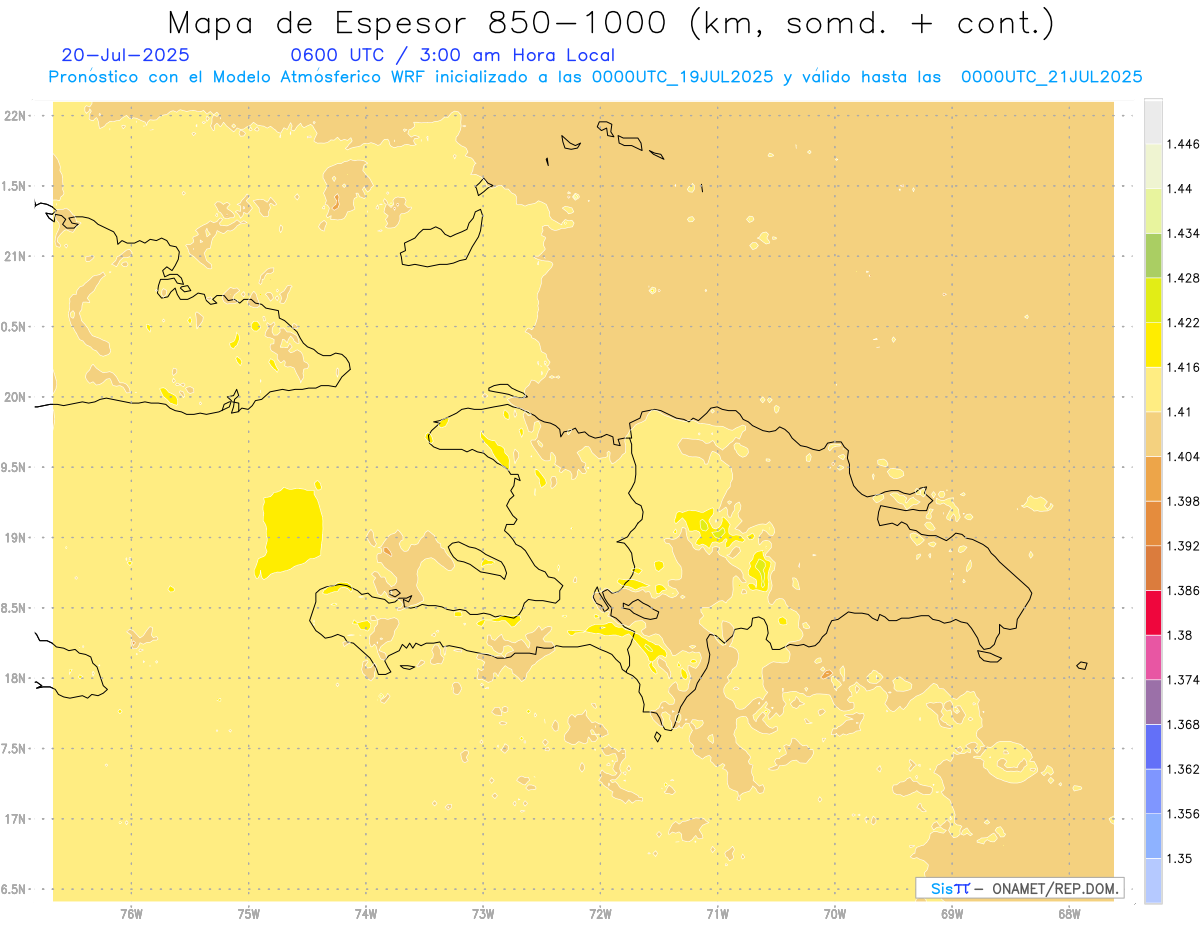Click the "68W" longitude label

pos(1069,913)
